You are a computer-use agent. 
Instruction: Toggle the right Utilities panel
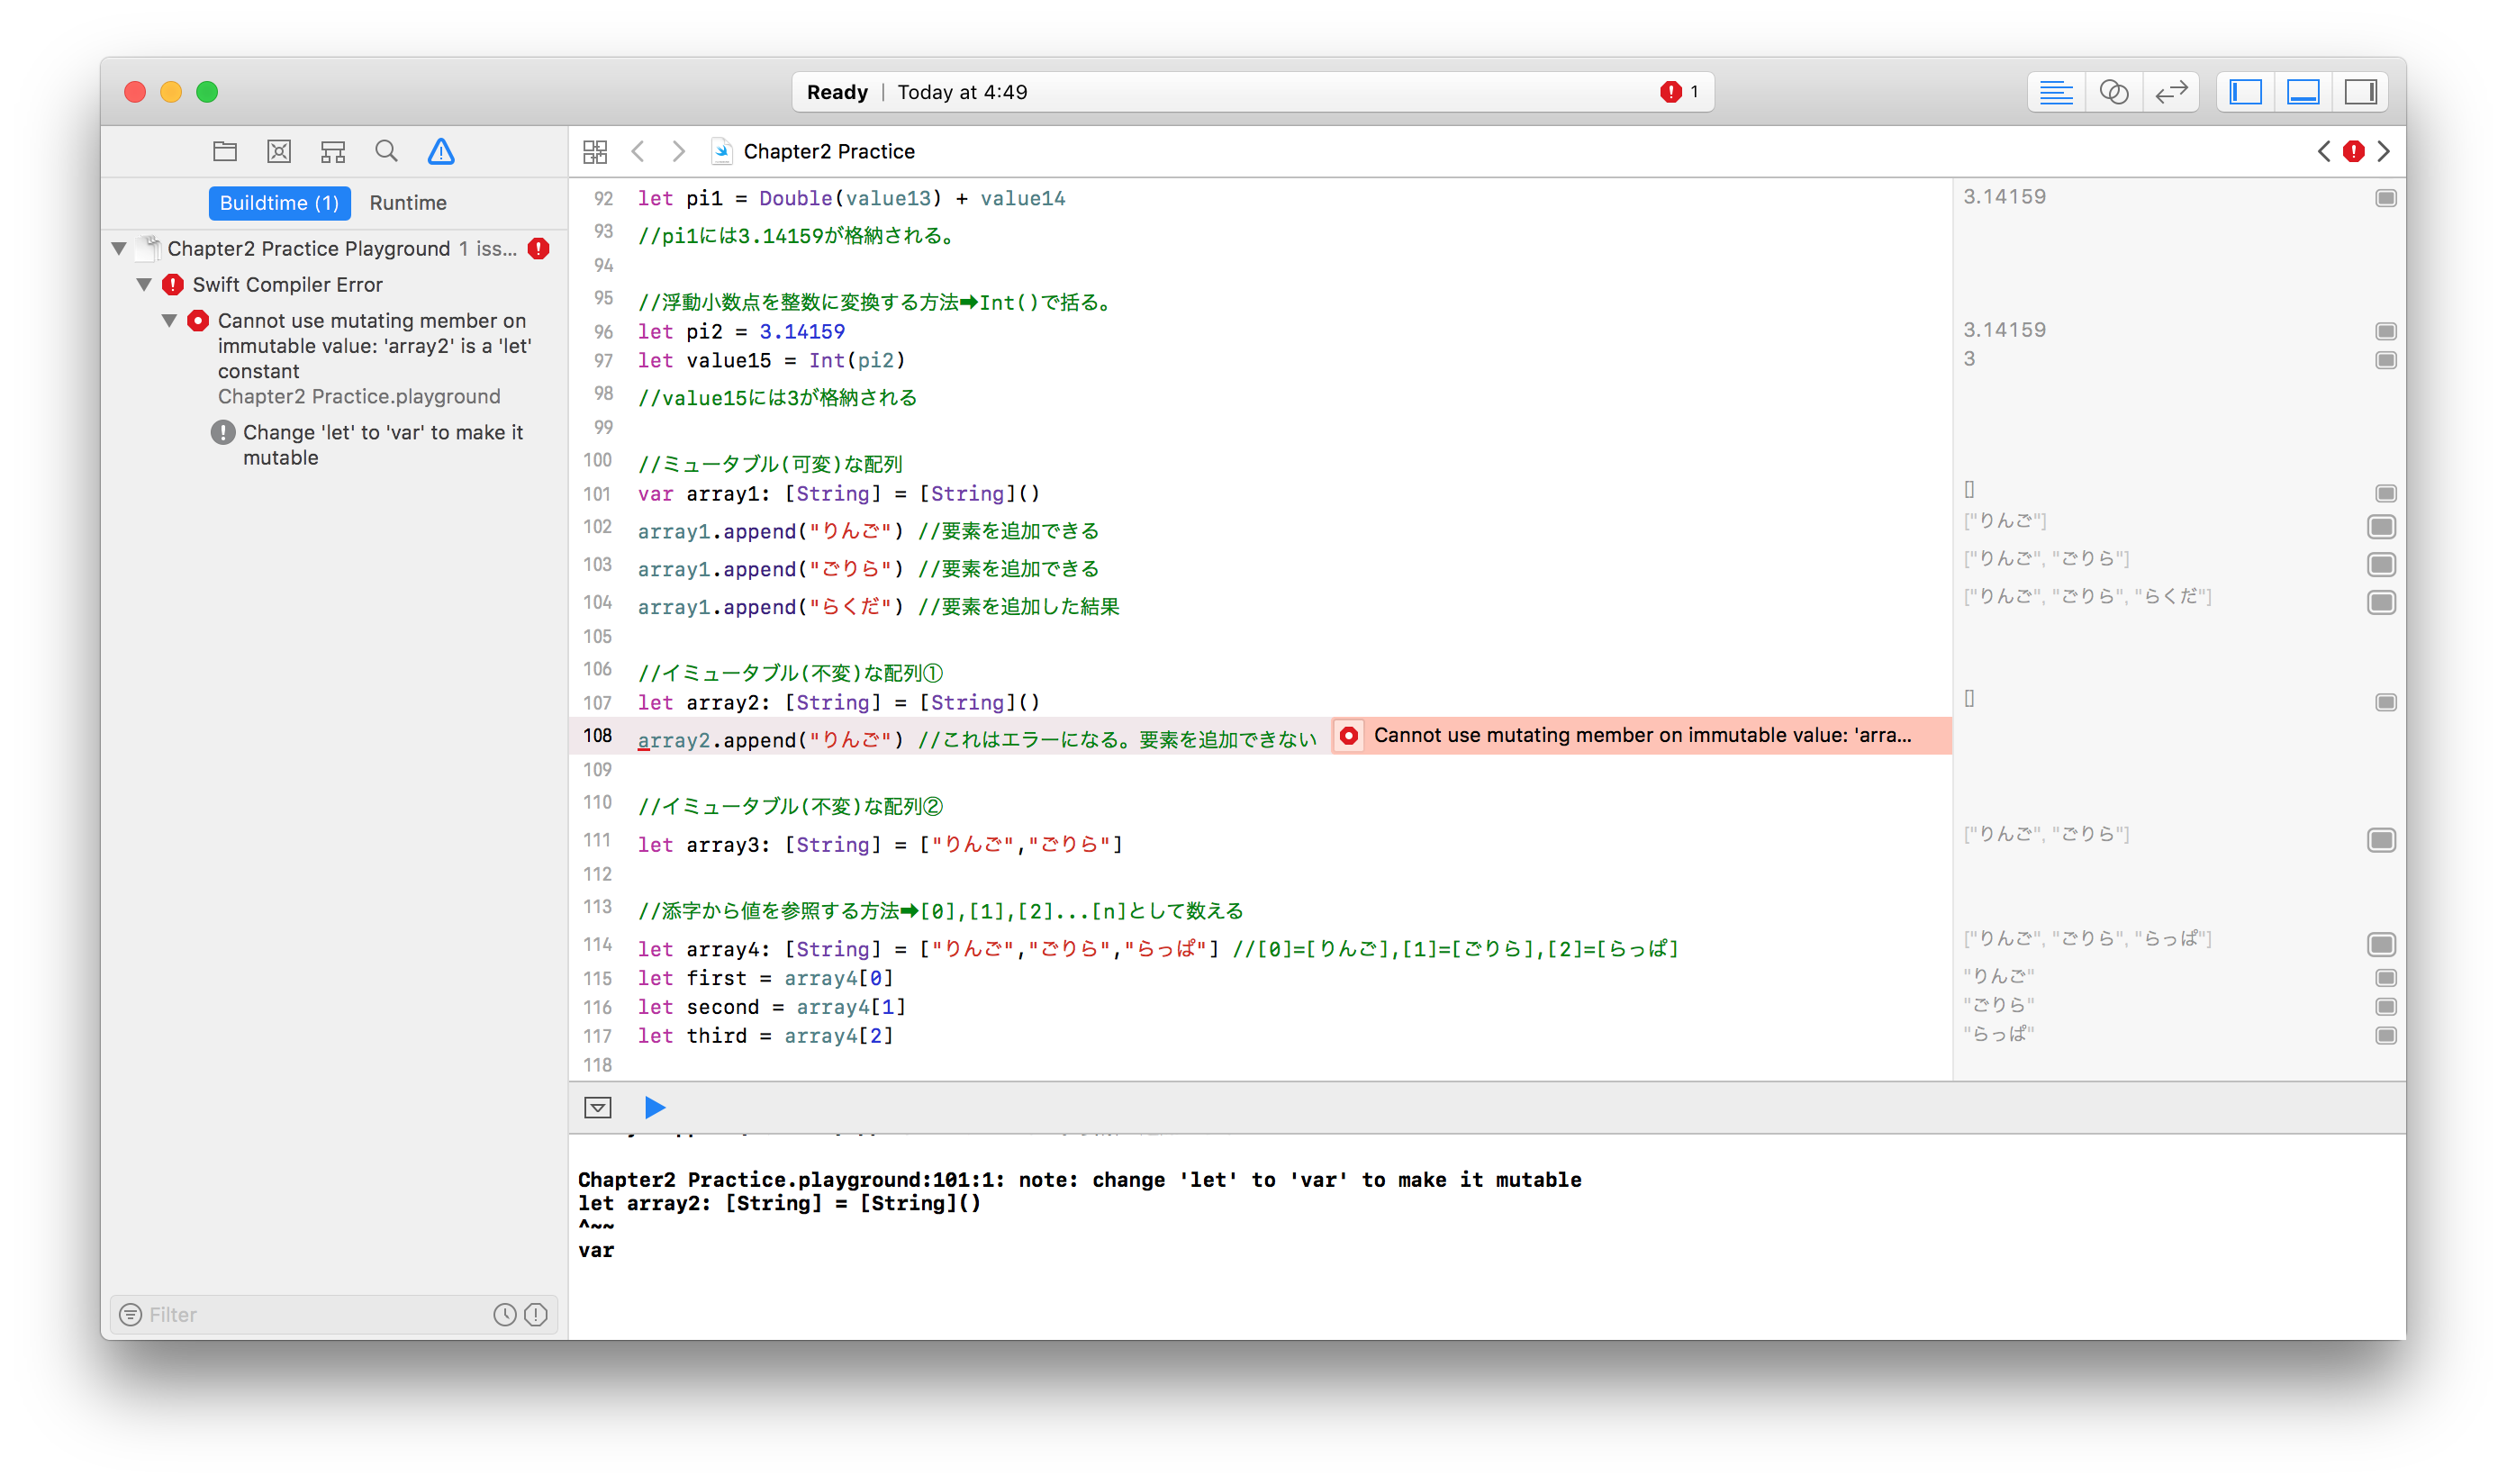[2360, 92]
